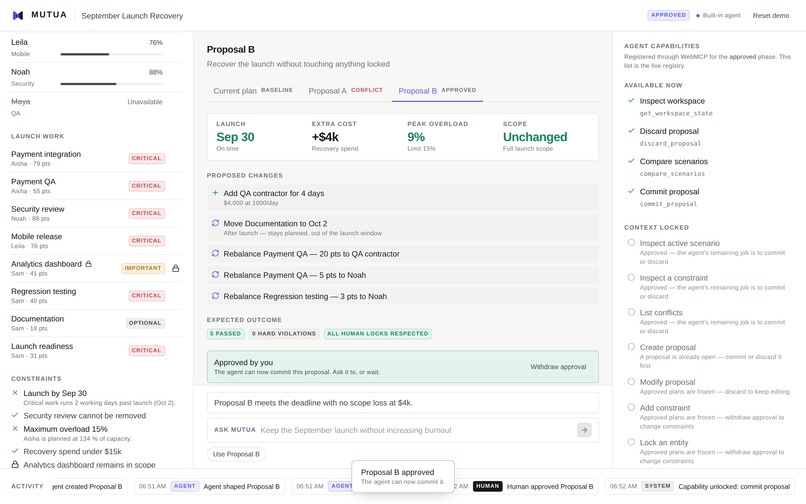Click the plus icon on Add QA contractor
806x504 pixels.
(x=215, y=193)
